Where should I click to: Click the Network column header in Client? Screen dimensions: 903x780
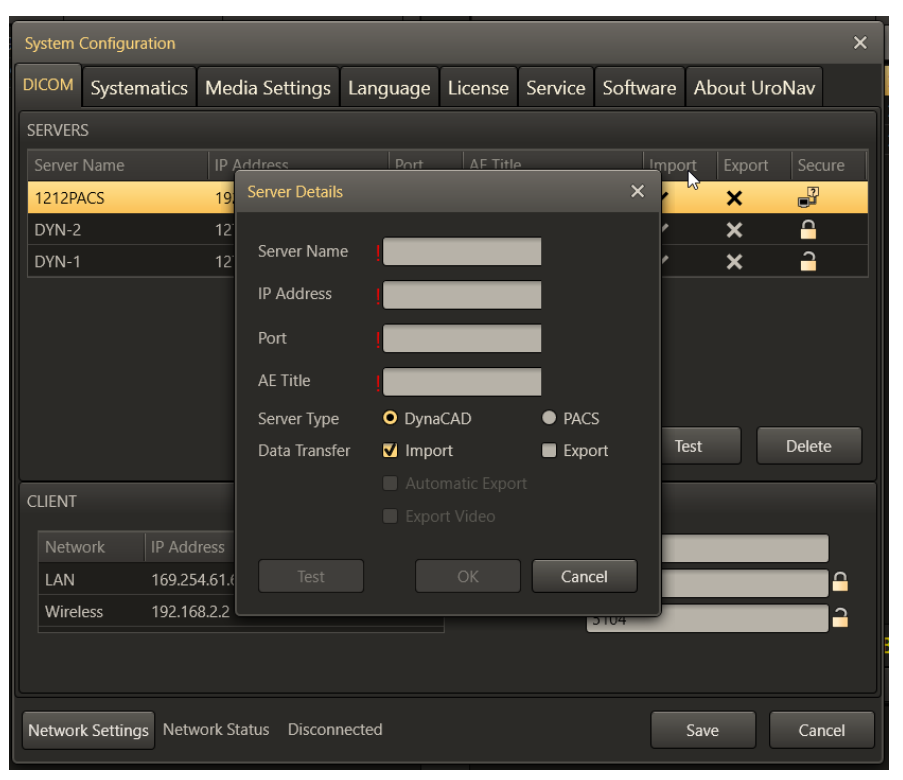click(x=91, y=547)
